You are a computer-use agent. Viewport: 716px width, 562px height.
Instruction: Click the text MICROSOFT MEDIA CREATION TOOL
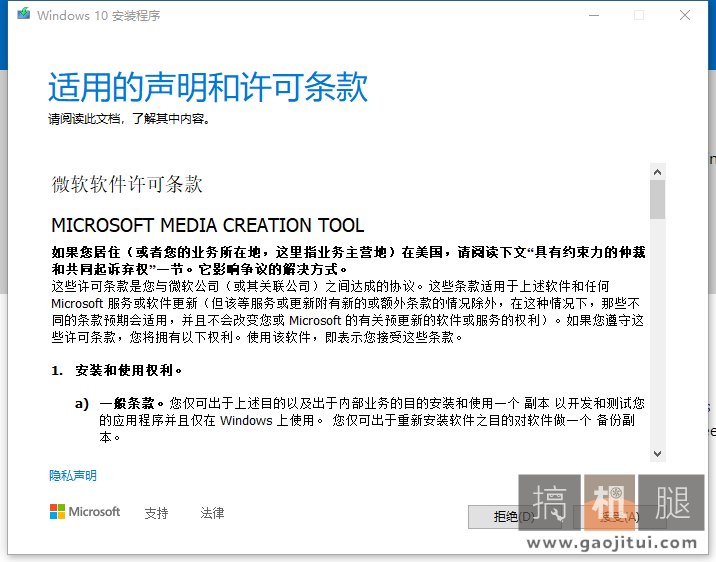click(x=208, y=225)
